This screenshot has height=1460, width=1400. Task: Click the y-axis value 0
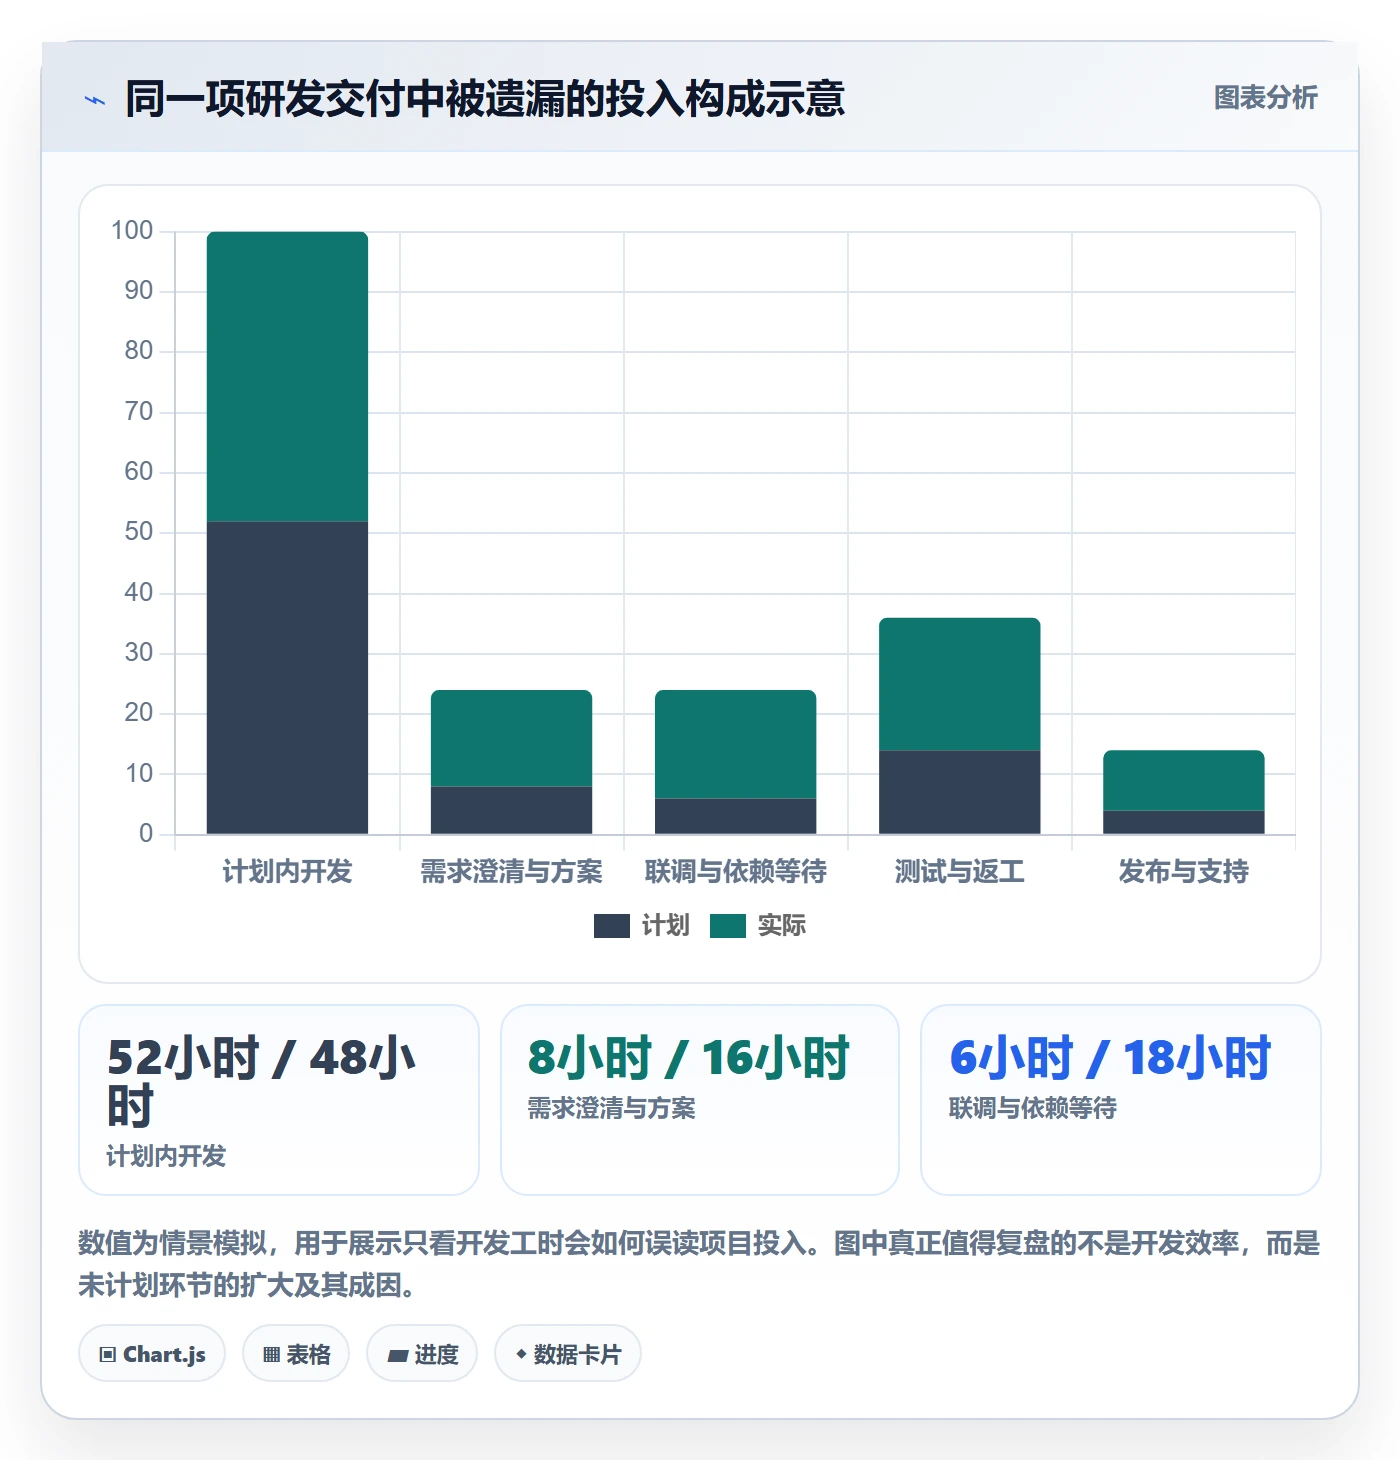(x=146, y=834)
